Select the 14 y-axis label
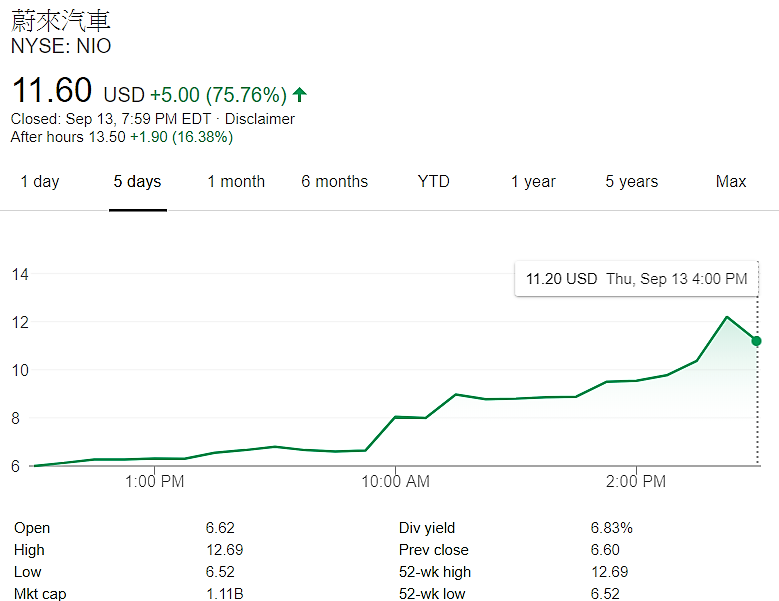 point(20,274)
